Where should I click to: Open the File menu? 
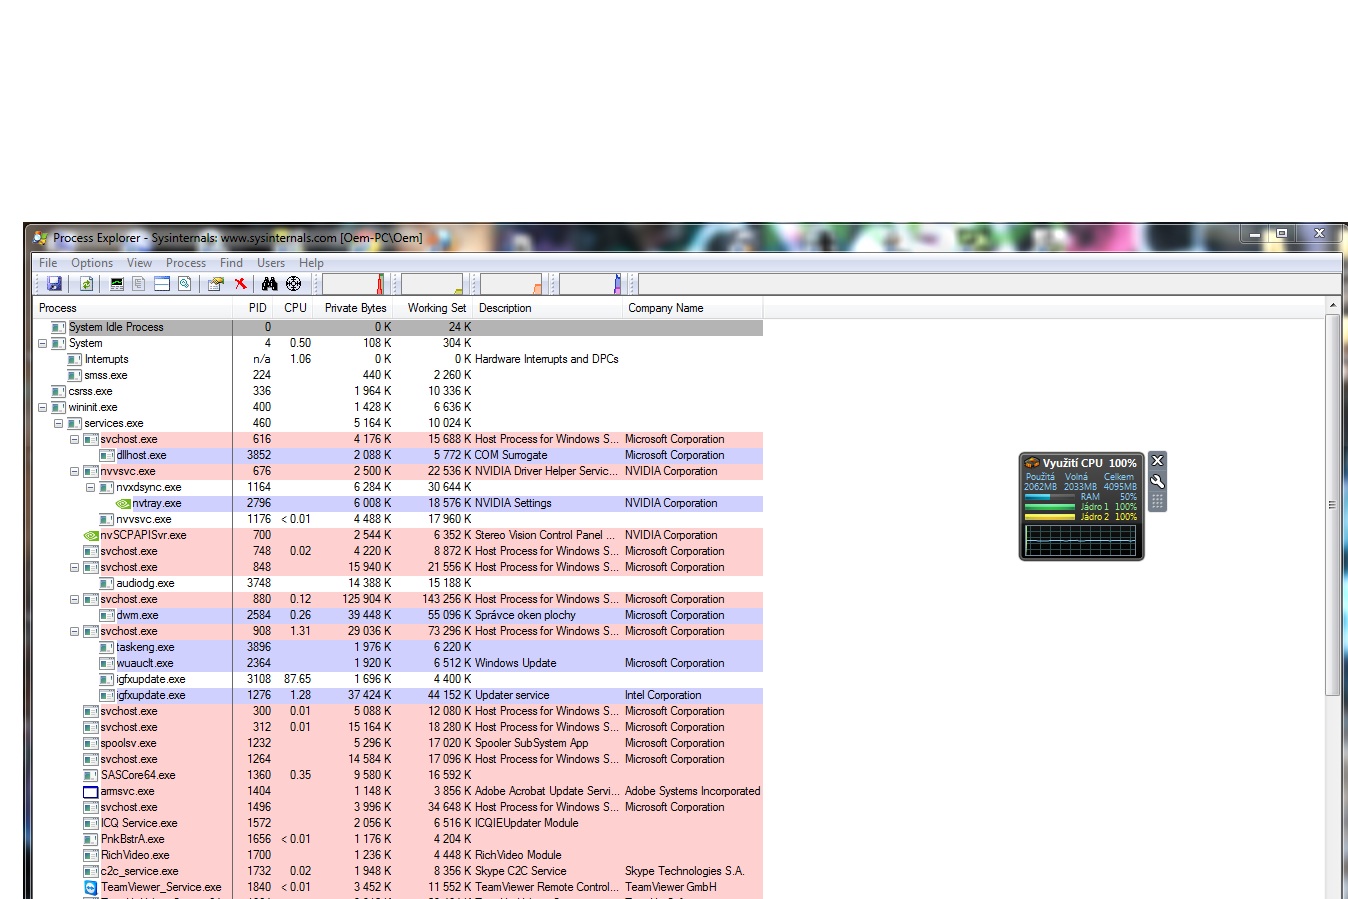click(x=48, y=263)
